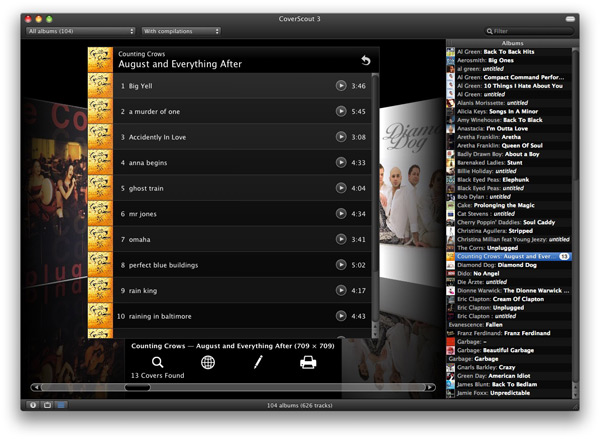The image size is (600, 439).
Task: Select Badly Drawn Boy: About a Boy
Action: pyautogui.click(x=509, y=154)
